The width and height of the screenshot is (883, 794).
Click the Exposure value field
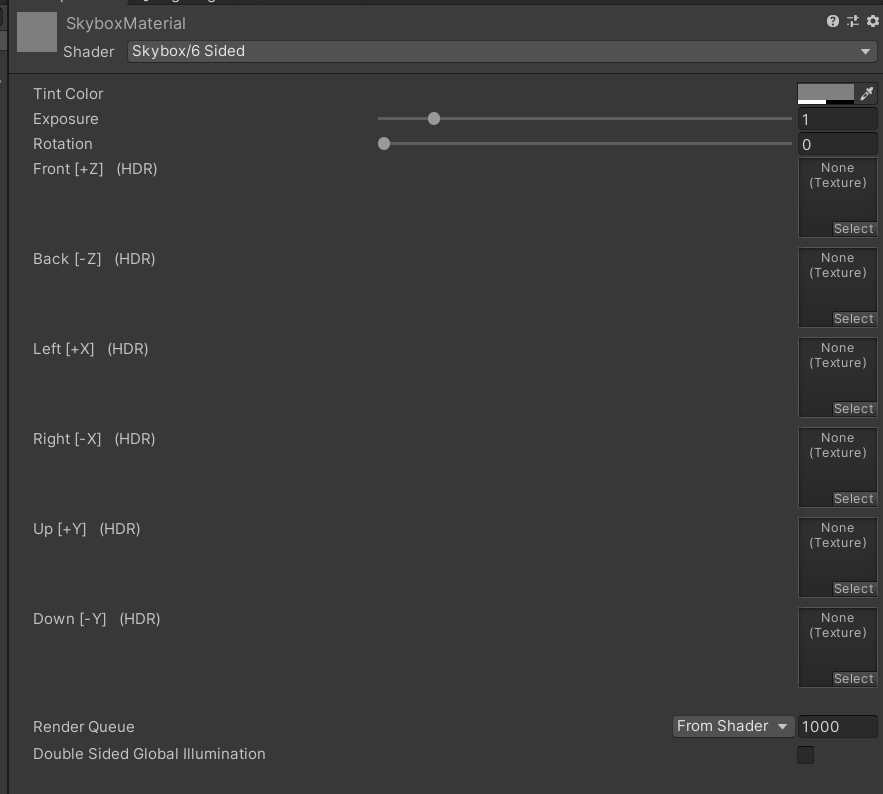coord(837,119)
